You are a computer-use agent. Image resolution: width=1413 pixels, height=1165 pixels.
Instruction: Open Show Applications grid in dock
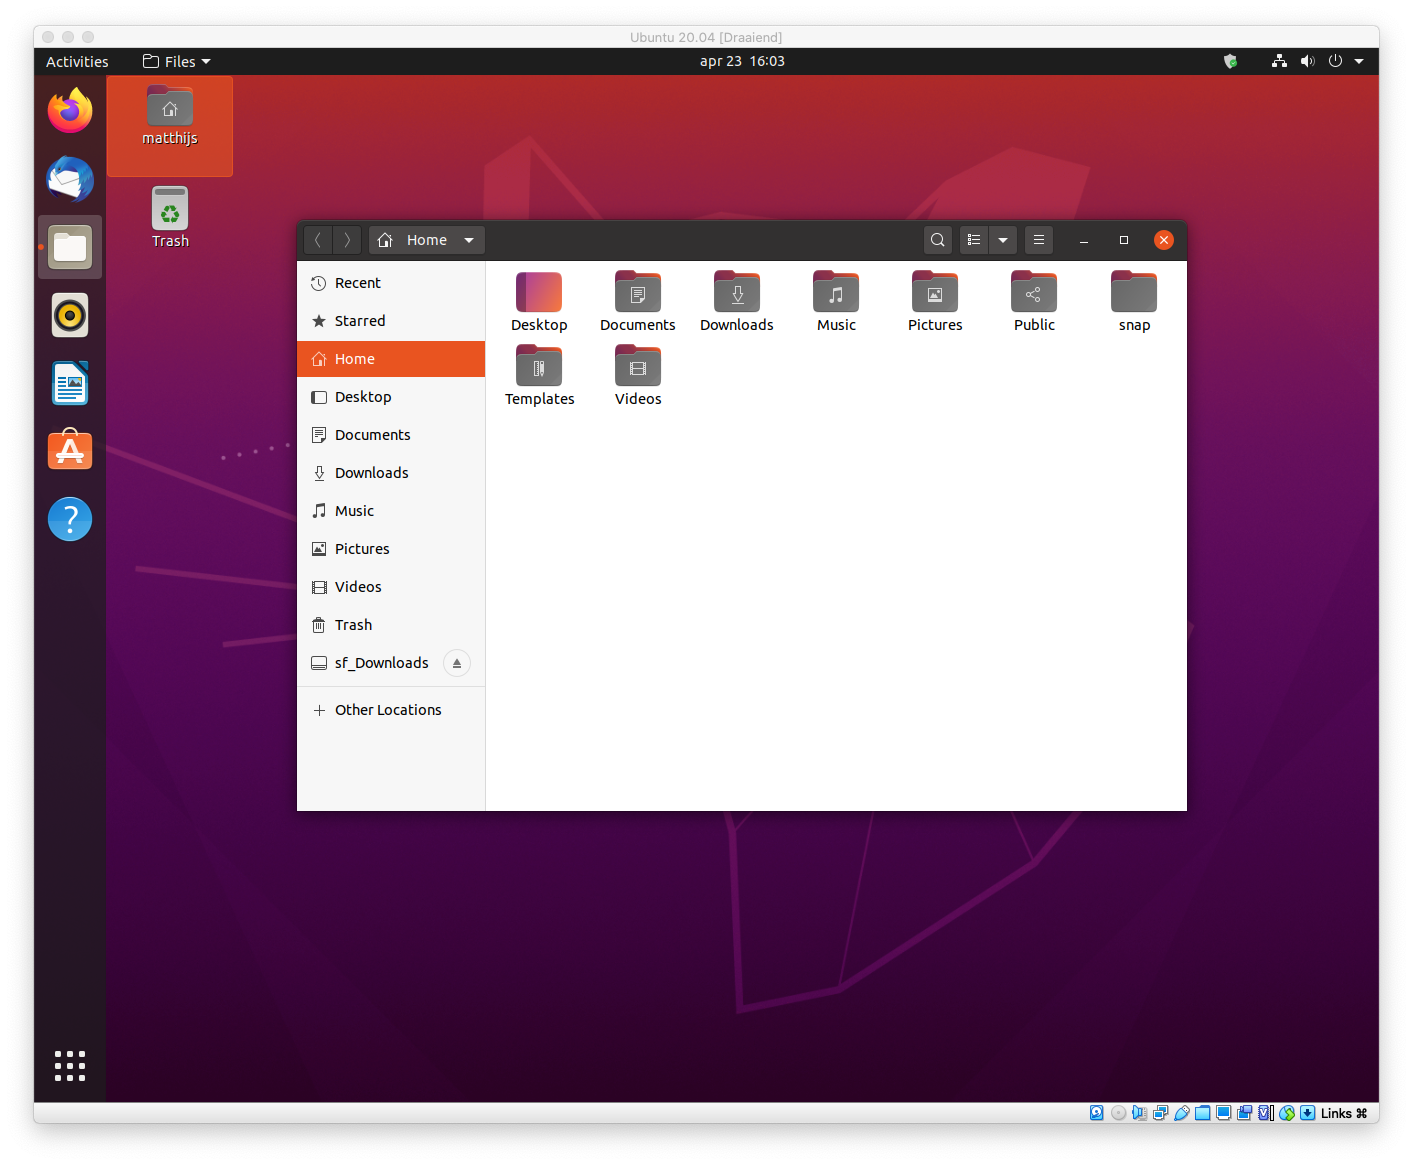click(70, 1066)
